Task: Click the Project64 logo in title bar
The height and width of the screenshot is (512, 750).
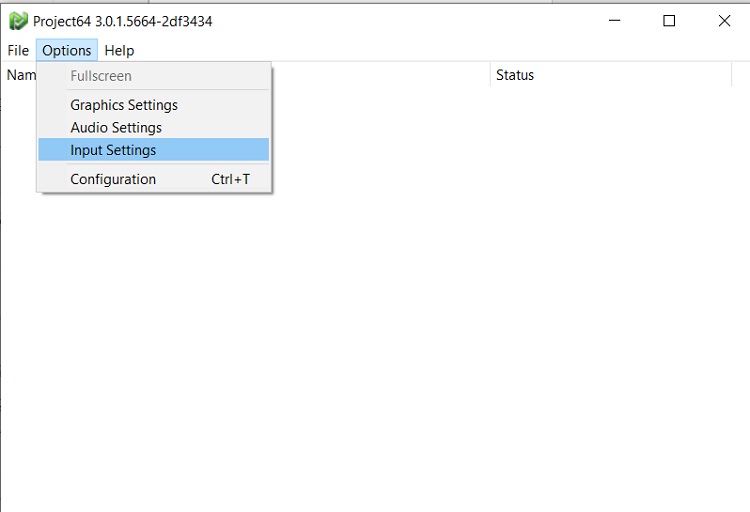Action: (18, 21)
